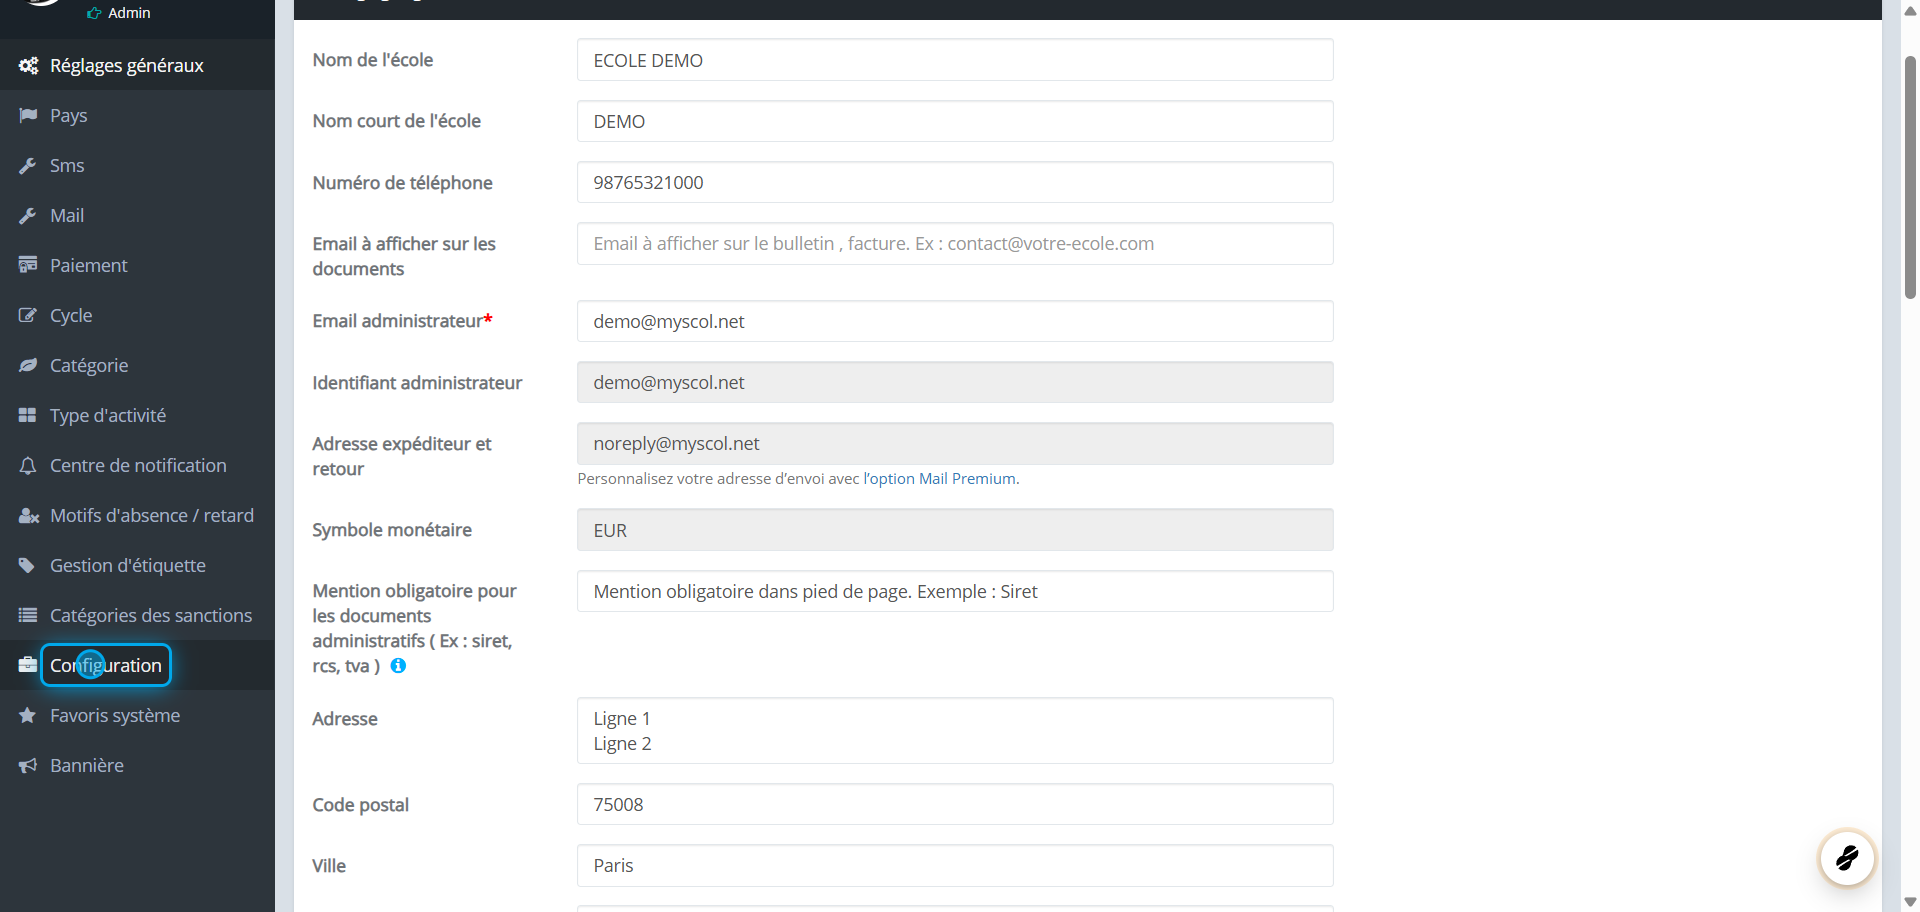Focus the Nom de l'école field
Image resolution: width=1920 pixels, height=912 pixels.
click(x=955, y=60)
